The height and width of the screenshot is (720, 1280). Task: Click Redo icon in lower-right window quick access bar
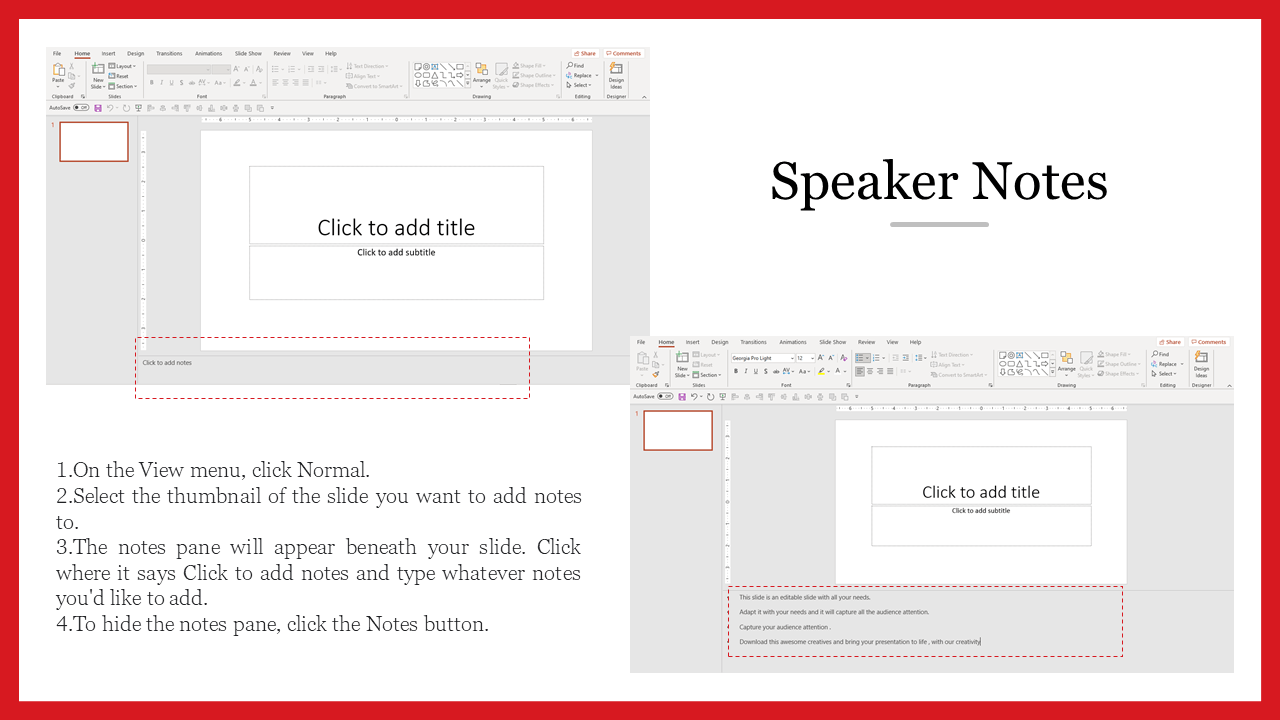[x=710, y=397]
